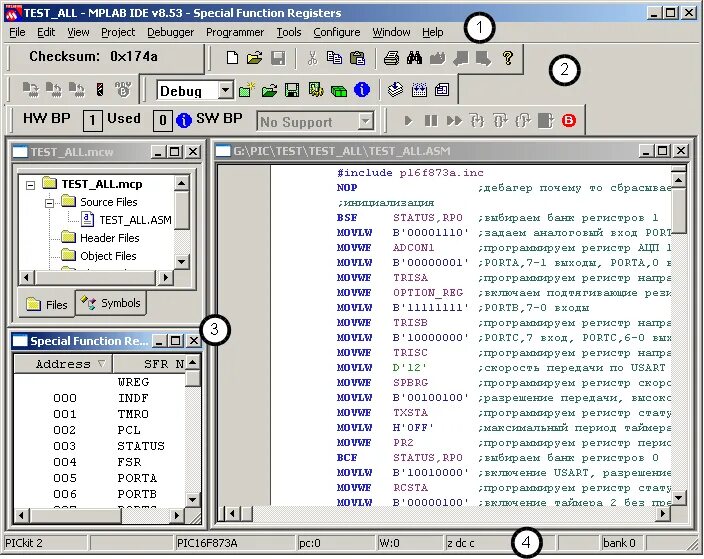Collapse the Source Files folder node
This screenshot has width=704, height=559.
[49, 203]
